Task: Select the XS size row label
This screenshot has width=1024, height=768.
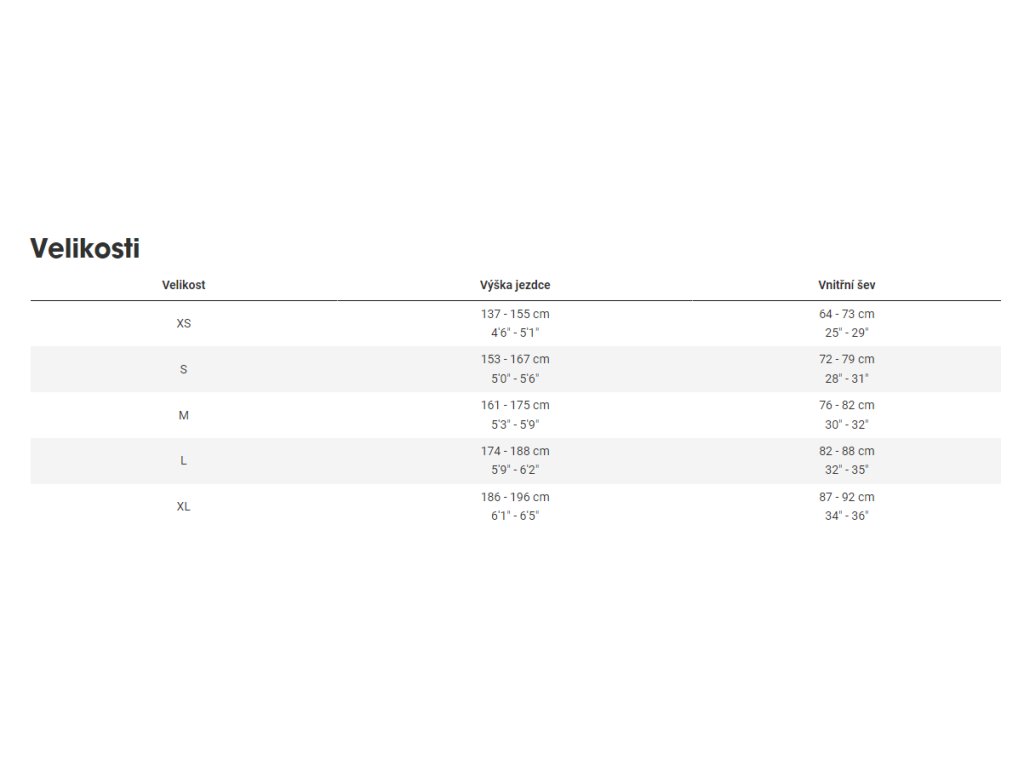Action: (184, 323)
